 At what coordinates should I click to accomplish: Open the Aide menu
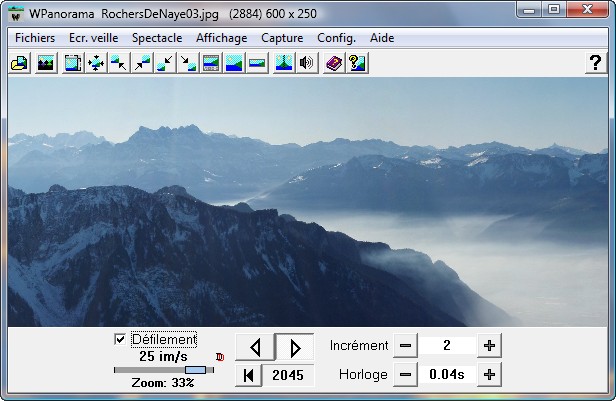pos(382,38)
